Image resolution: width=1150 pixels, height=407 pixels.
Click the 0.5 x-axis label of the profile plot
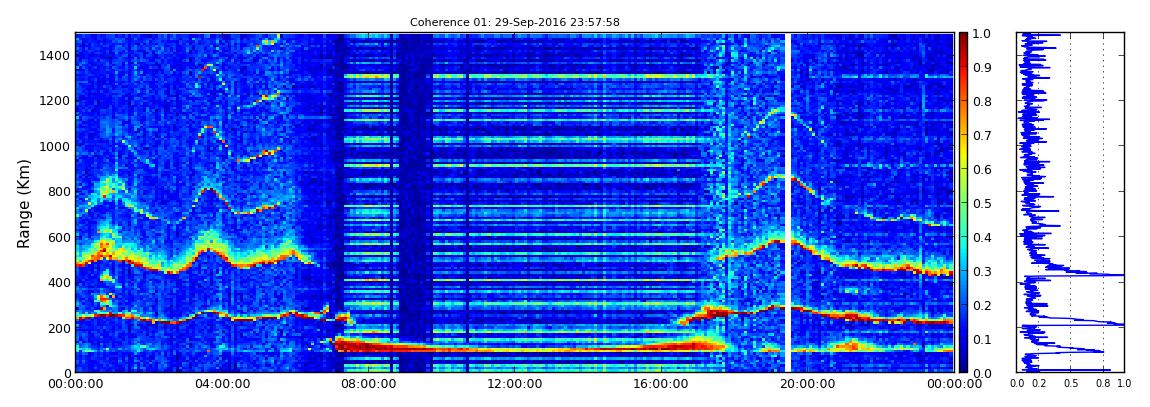coord(1070,384)
